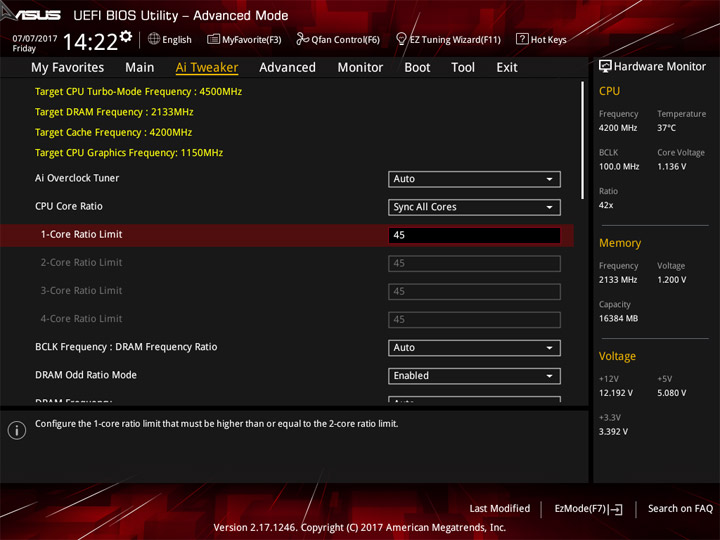Click the Hardware Monitor screen icon
Screen dimensions: 720x540
click(605, 66)
